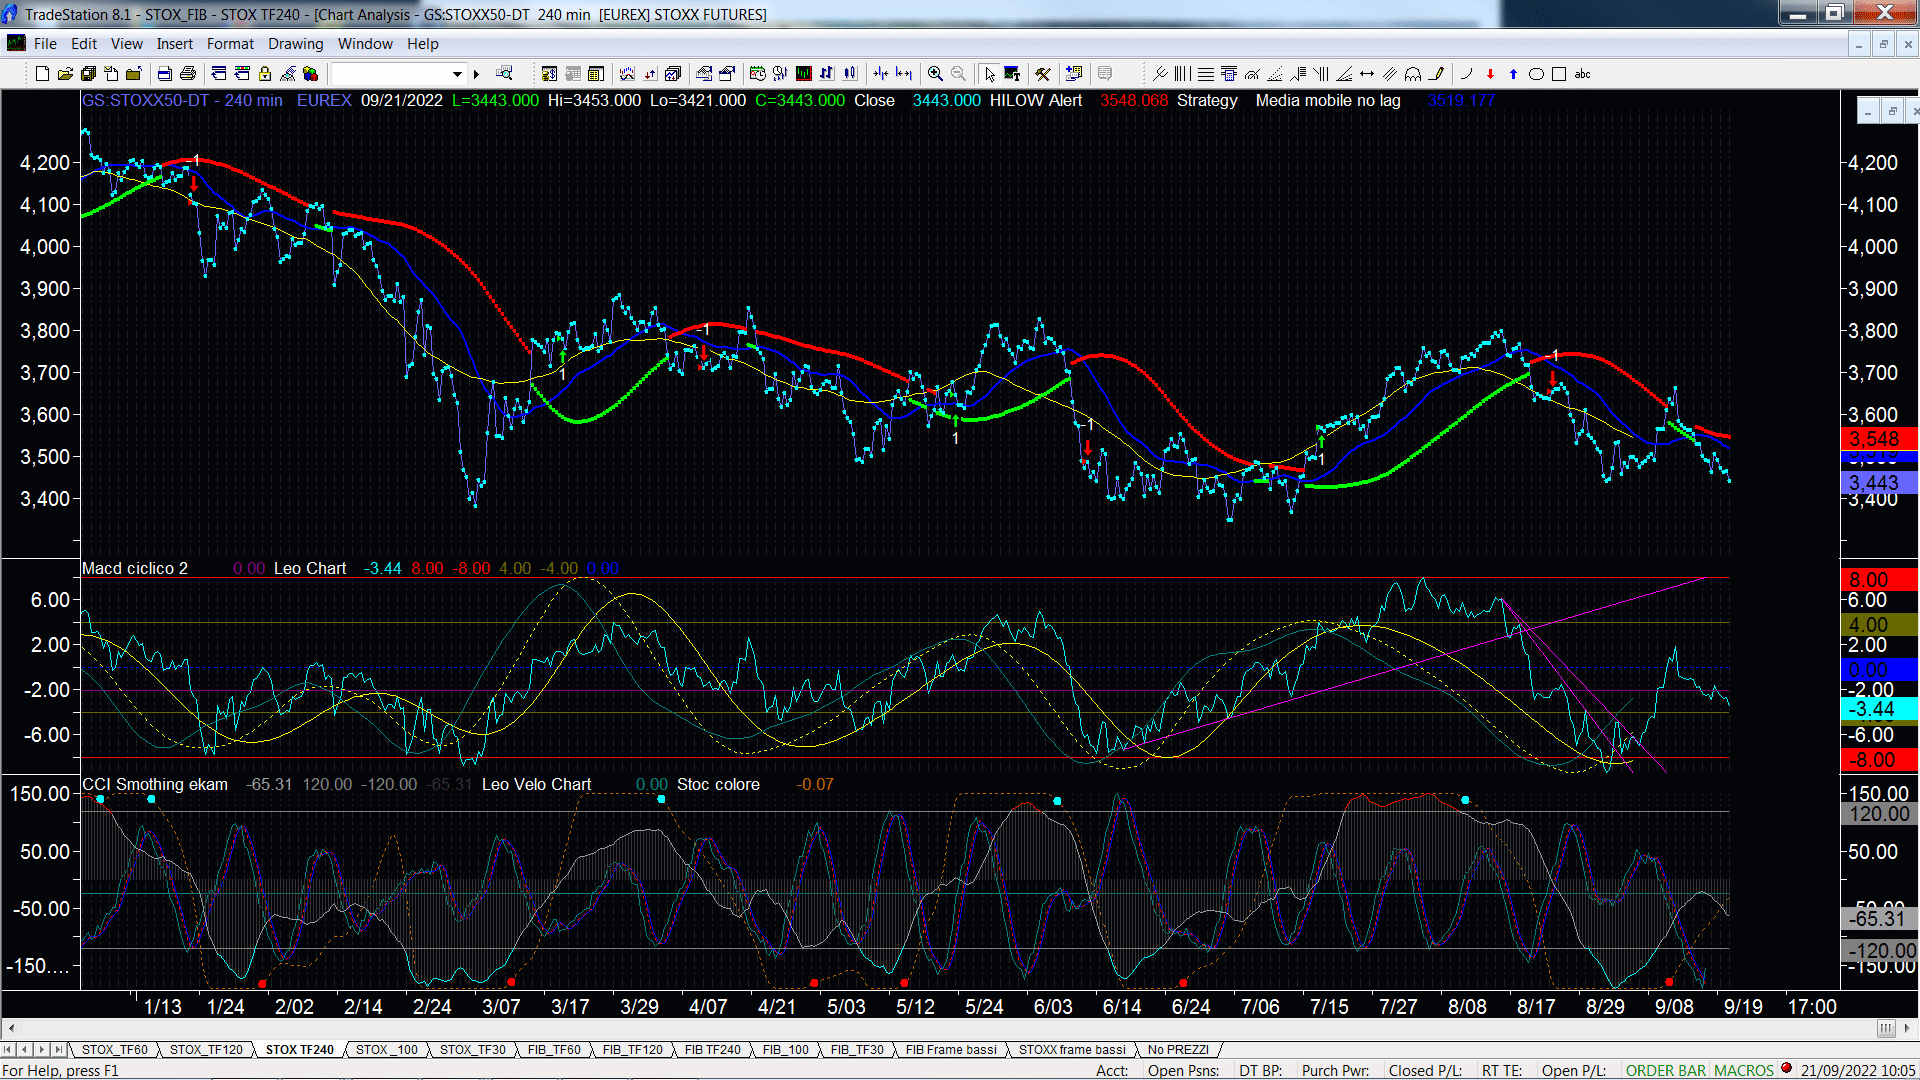Open the Insert menu
The image size is (1920, 1080).
coord(174,44)
